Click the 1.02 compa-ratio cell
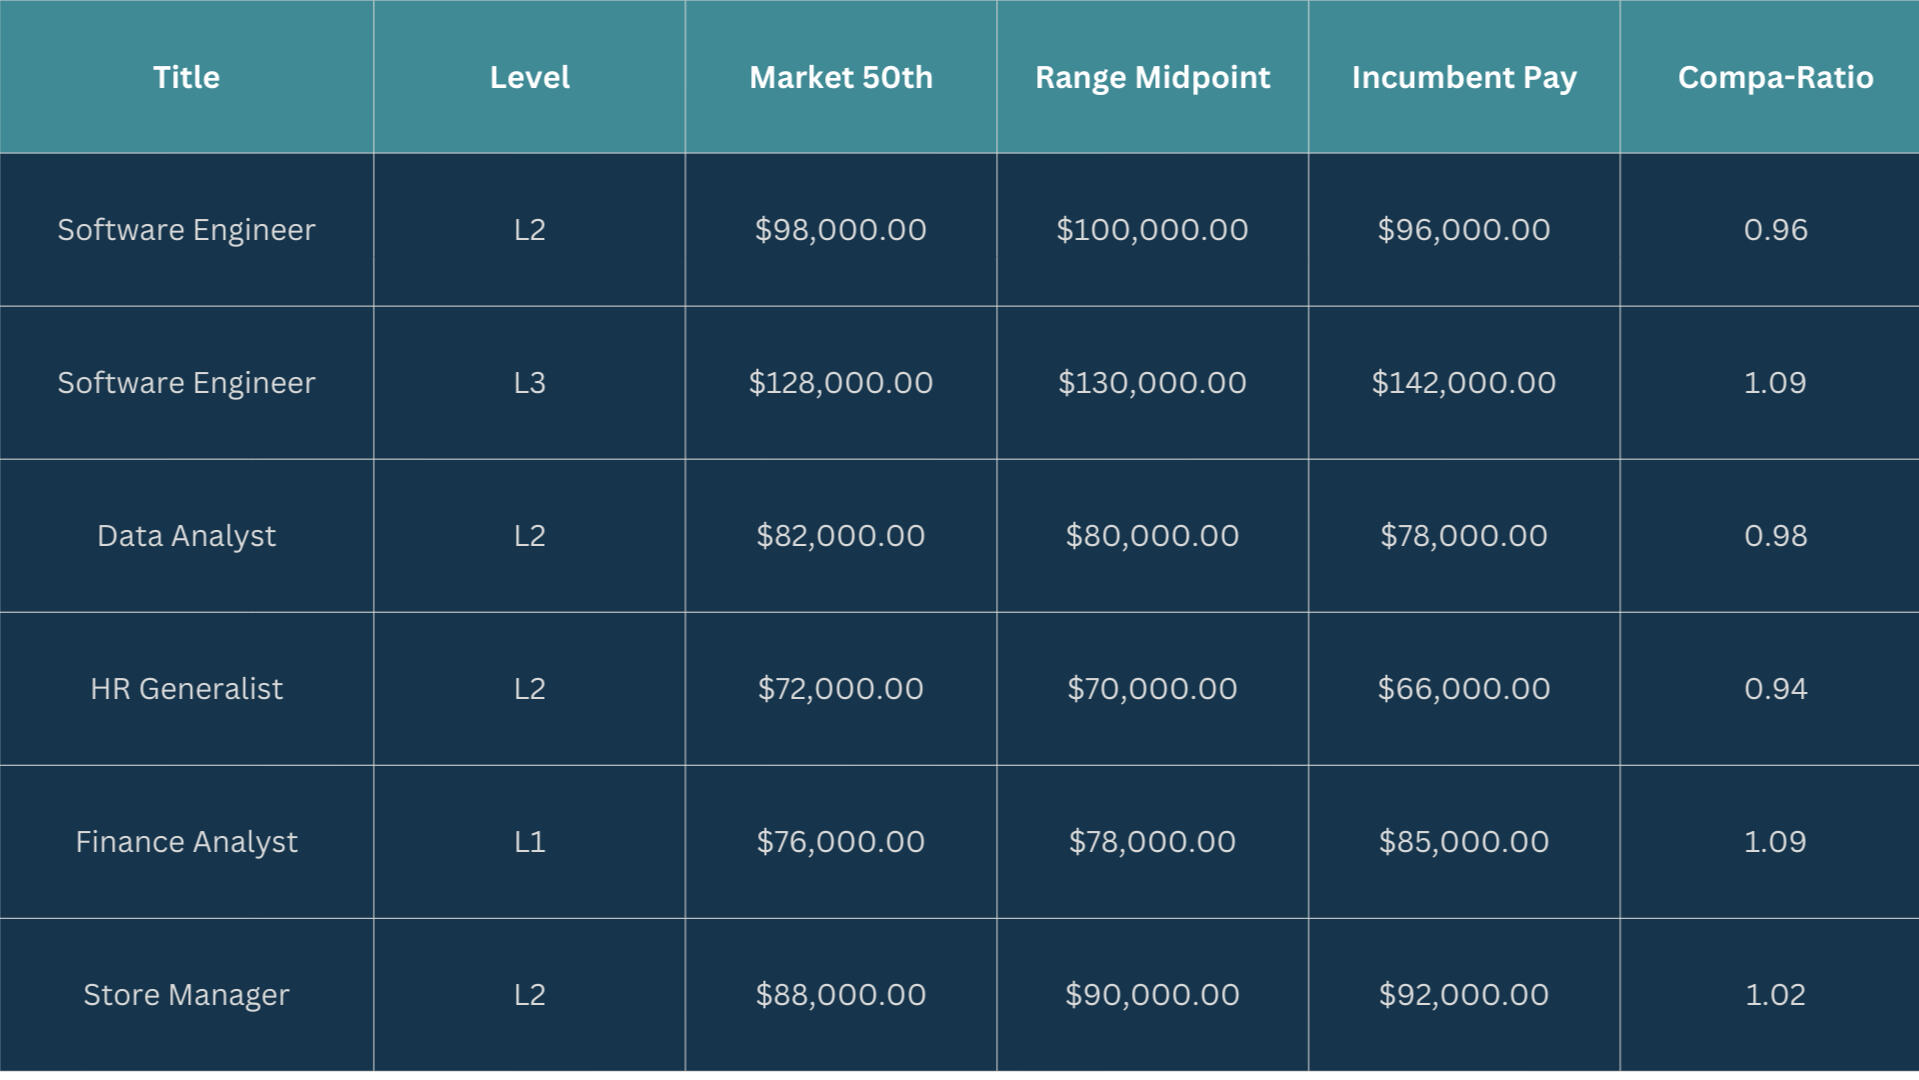This screenshot has width=1919, height=1080. coord(1775,995)
